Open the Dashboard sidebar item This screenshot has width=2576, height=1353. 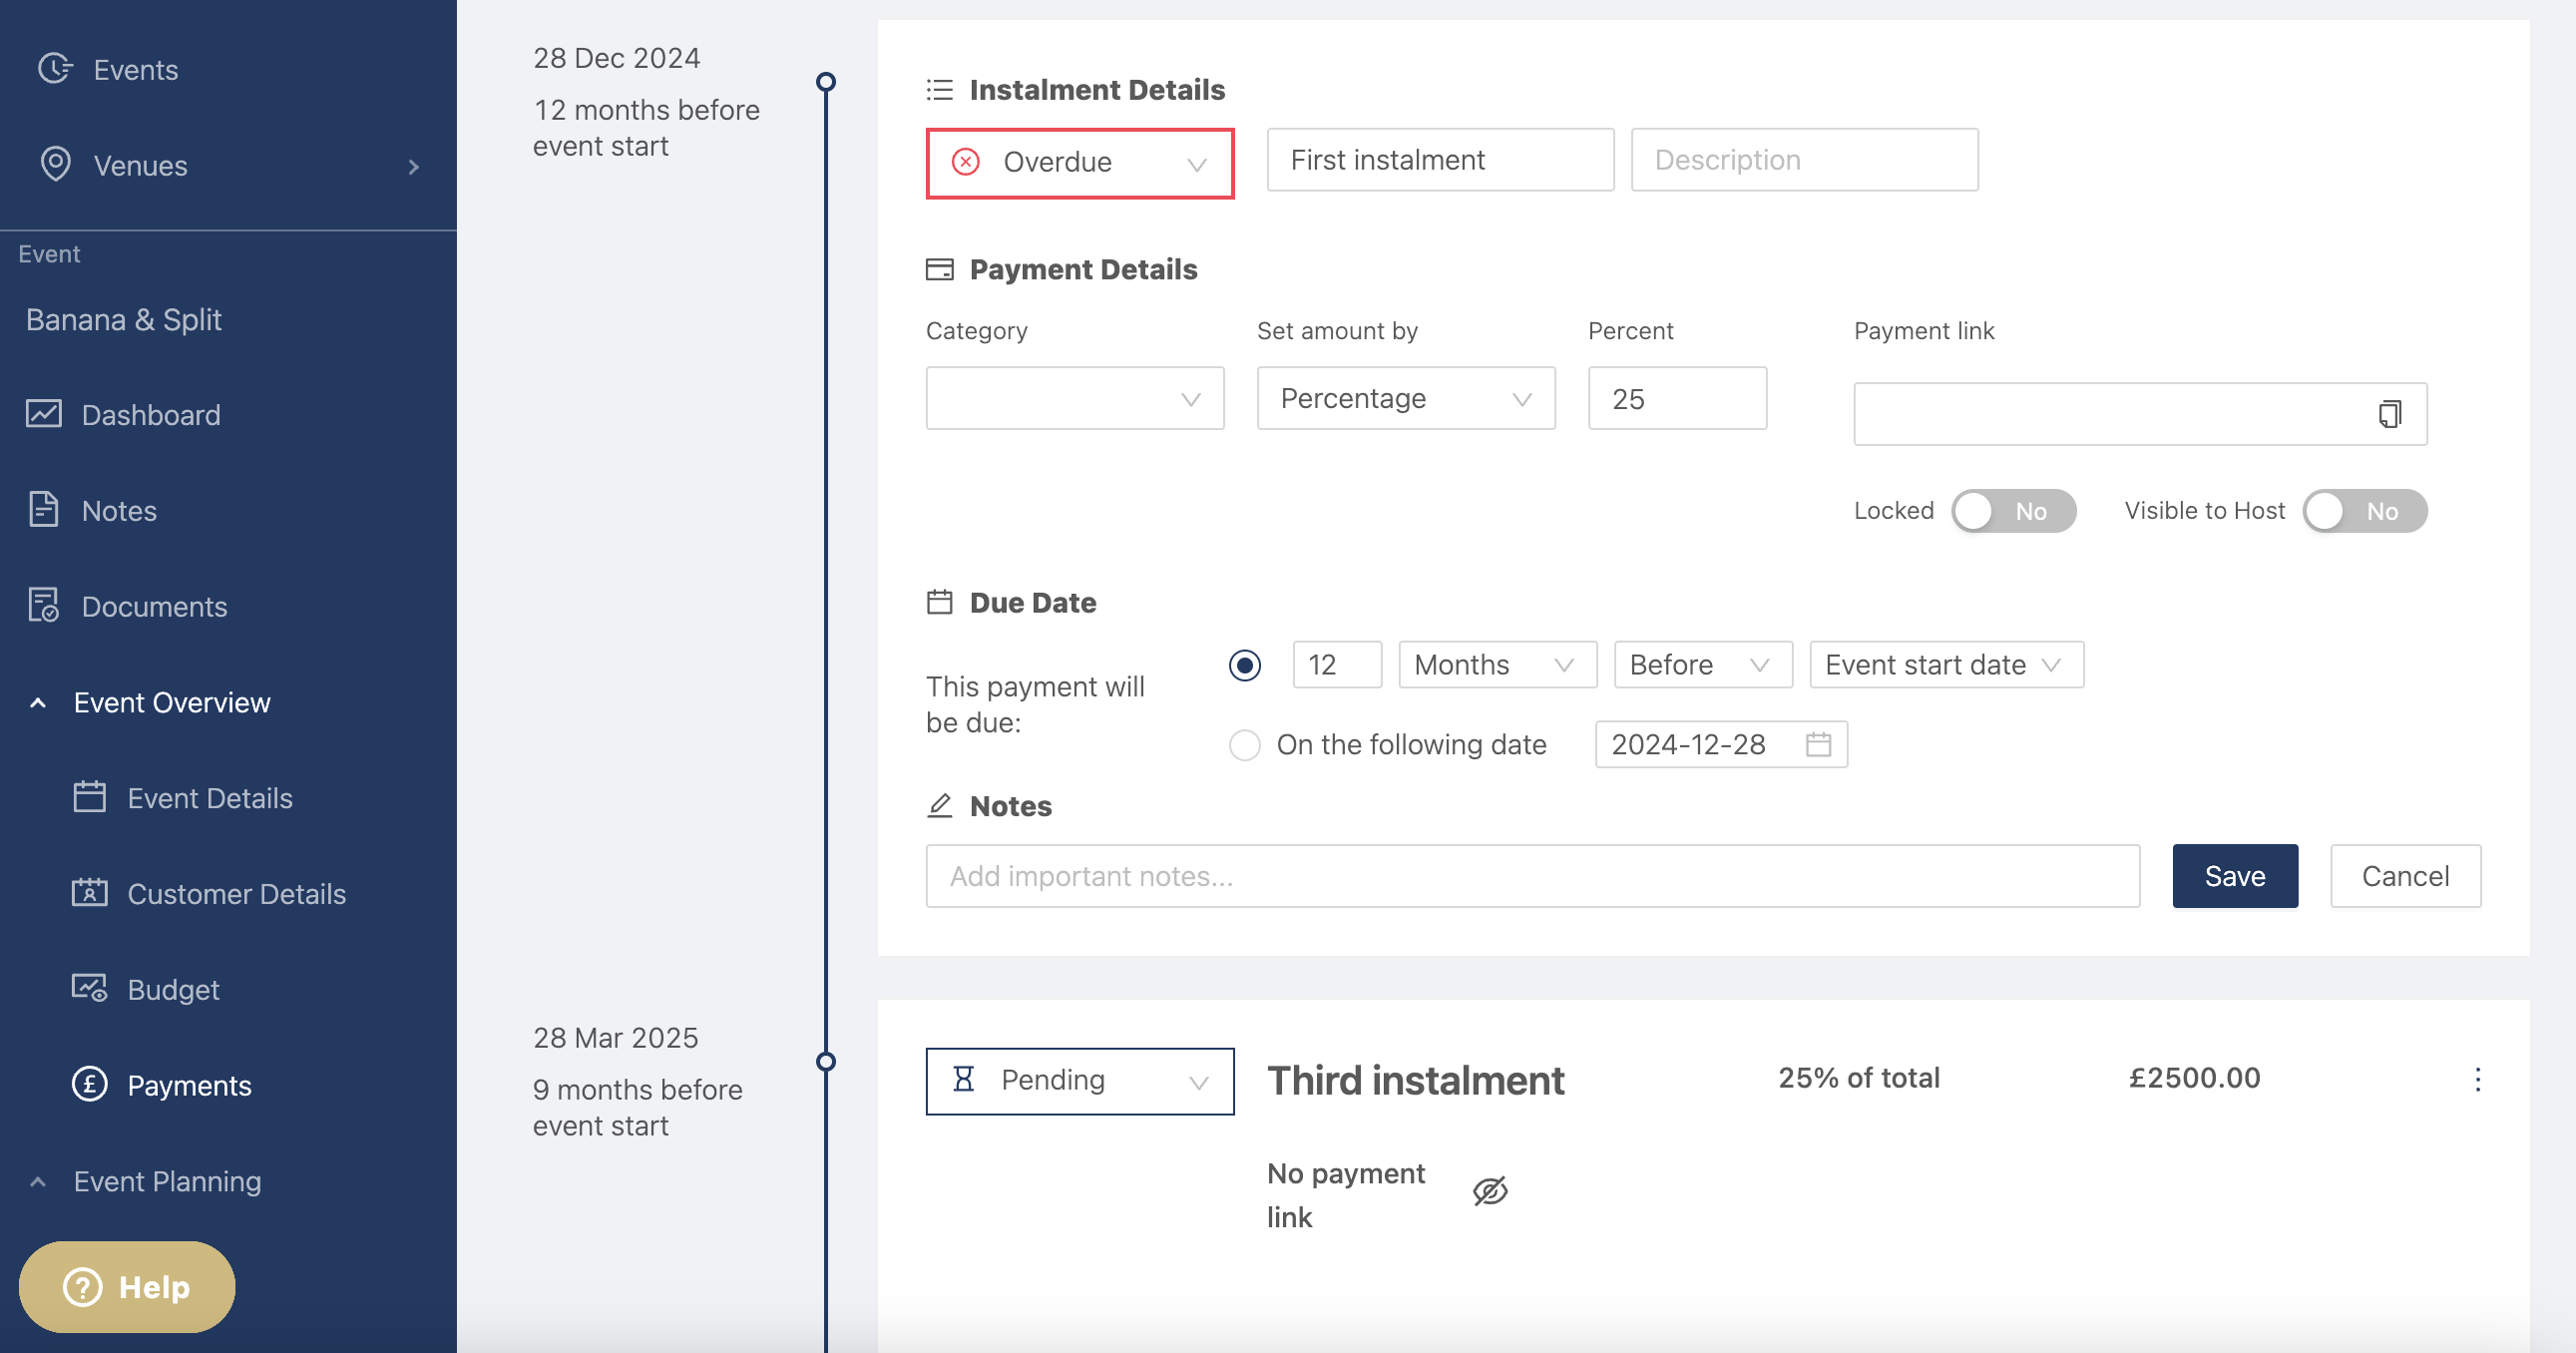150,415
